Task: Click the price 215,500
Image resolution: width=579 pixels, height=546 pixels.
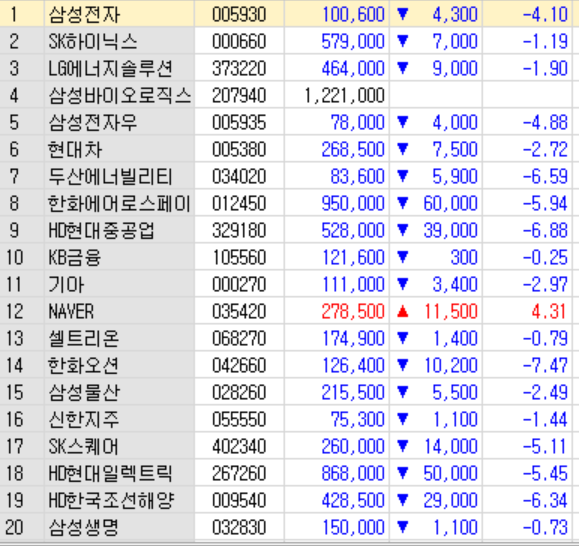Action: (x=353, y=392)
